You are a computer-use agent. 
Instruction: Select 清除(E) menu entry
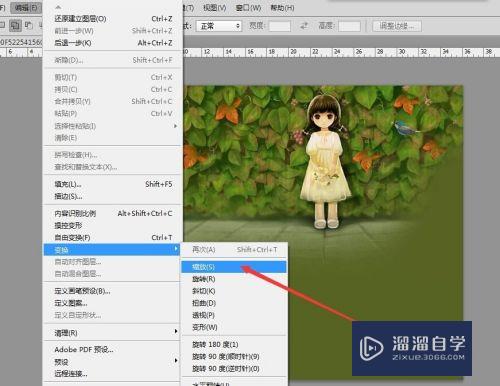[x=113, y=137]
